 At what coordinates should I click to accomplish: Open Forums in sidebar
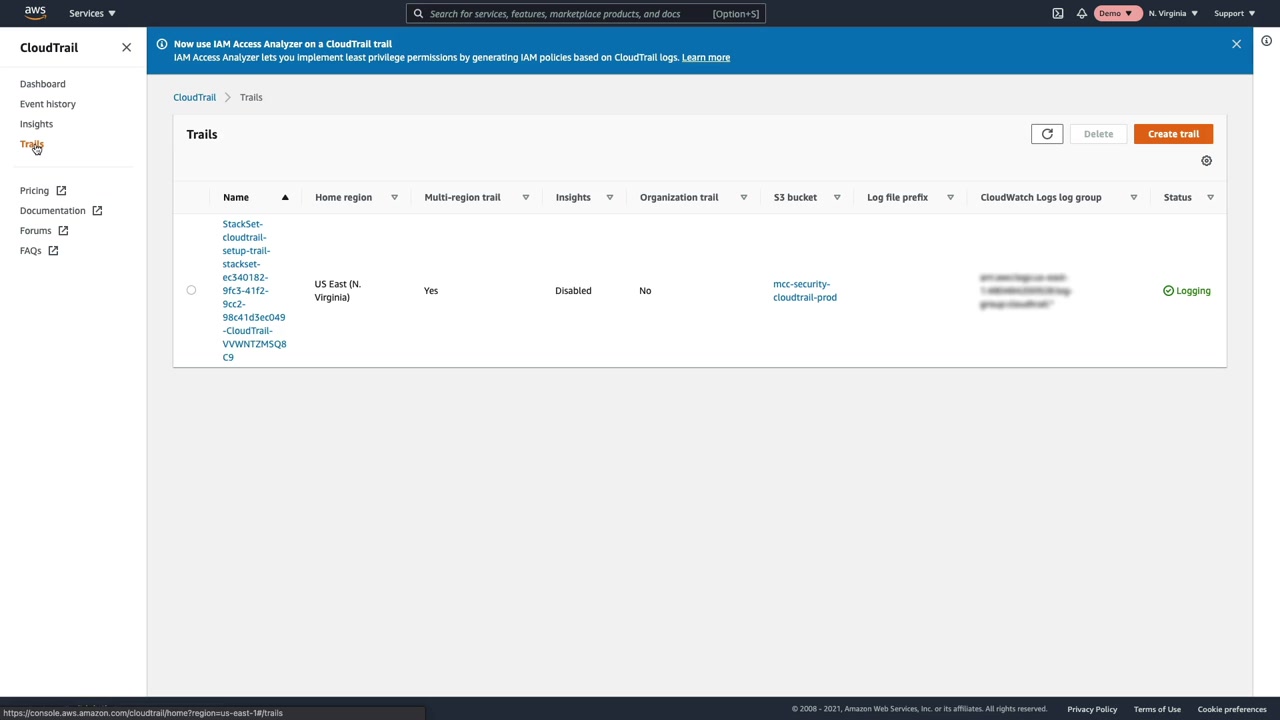click(x=35, y=230)
